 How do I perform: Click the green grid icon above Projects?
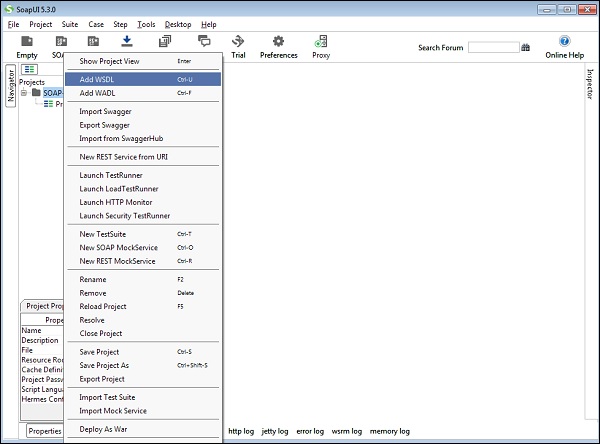click(x=30, y=69)
